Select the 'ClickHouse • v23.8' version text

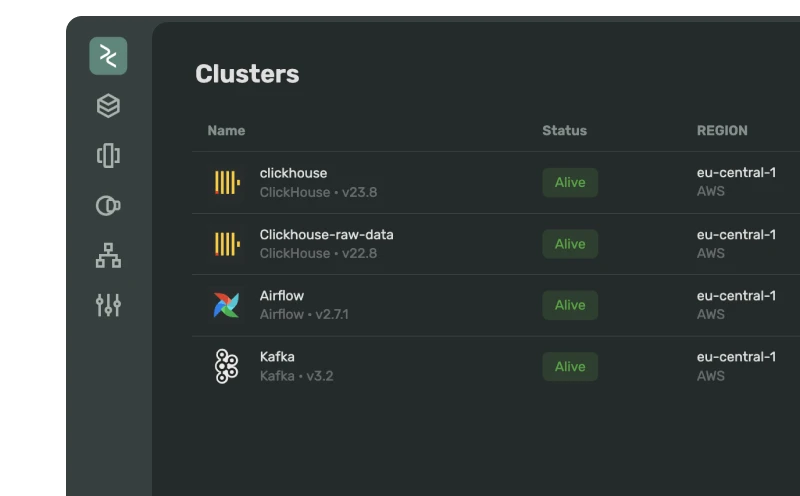(x=318, y=192)
